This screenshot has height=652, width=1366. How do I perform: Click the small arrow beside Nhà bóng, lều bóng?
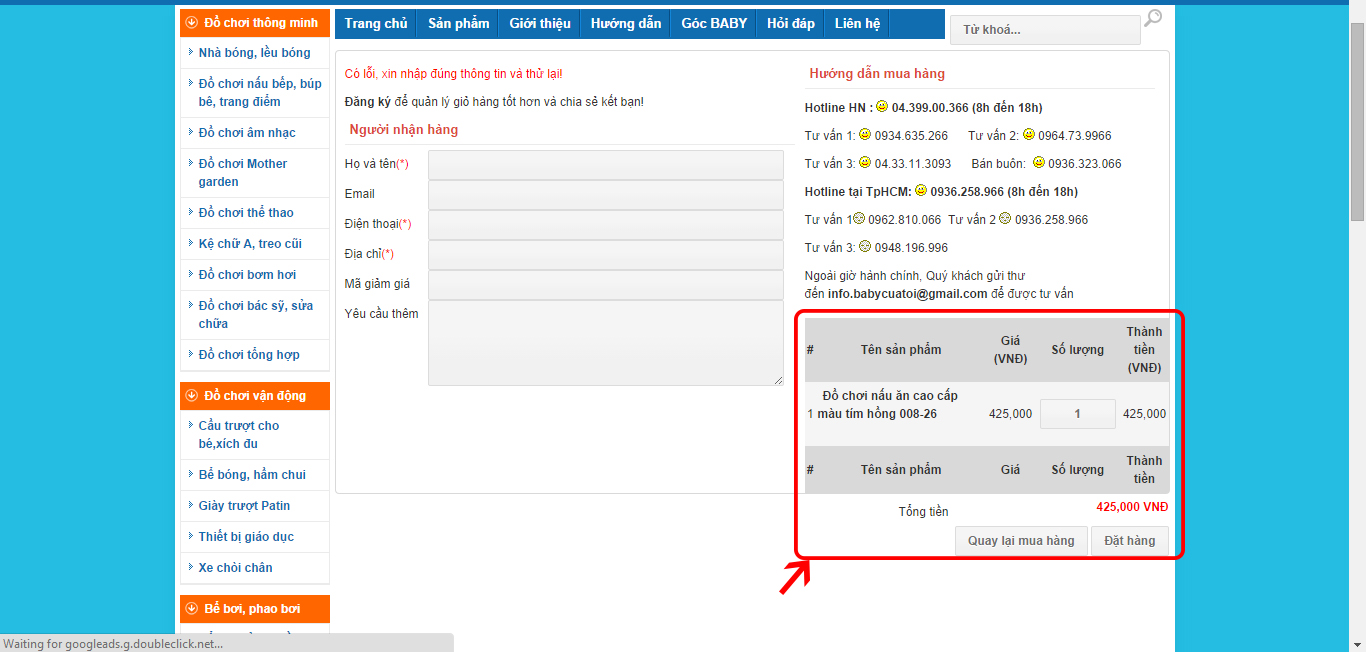tap(190, 53)
